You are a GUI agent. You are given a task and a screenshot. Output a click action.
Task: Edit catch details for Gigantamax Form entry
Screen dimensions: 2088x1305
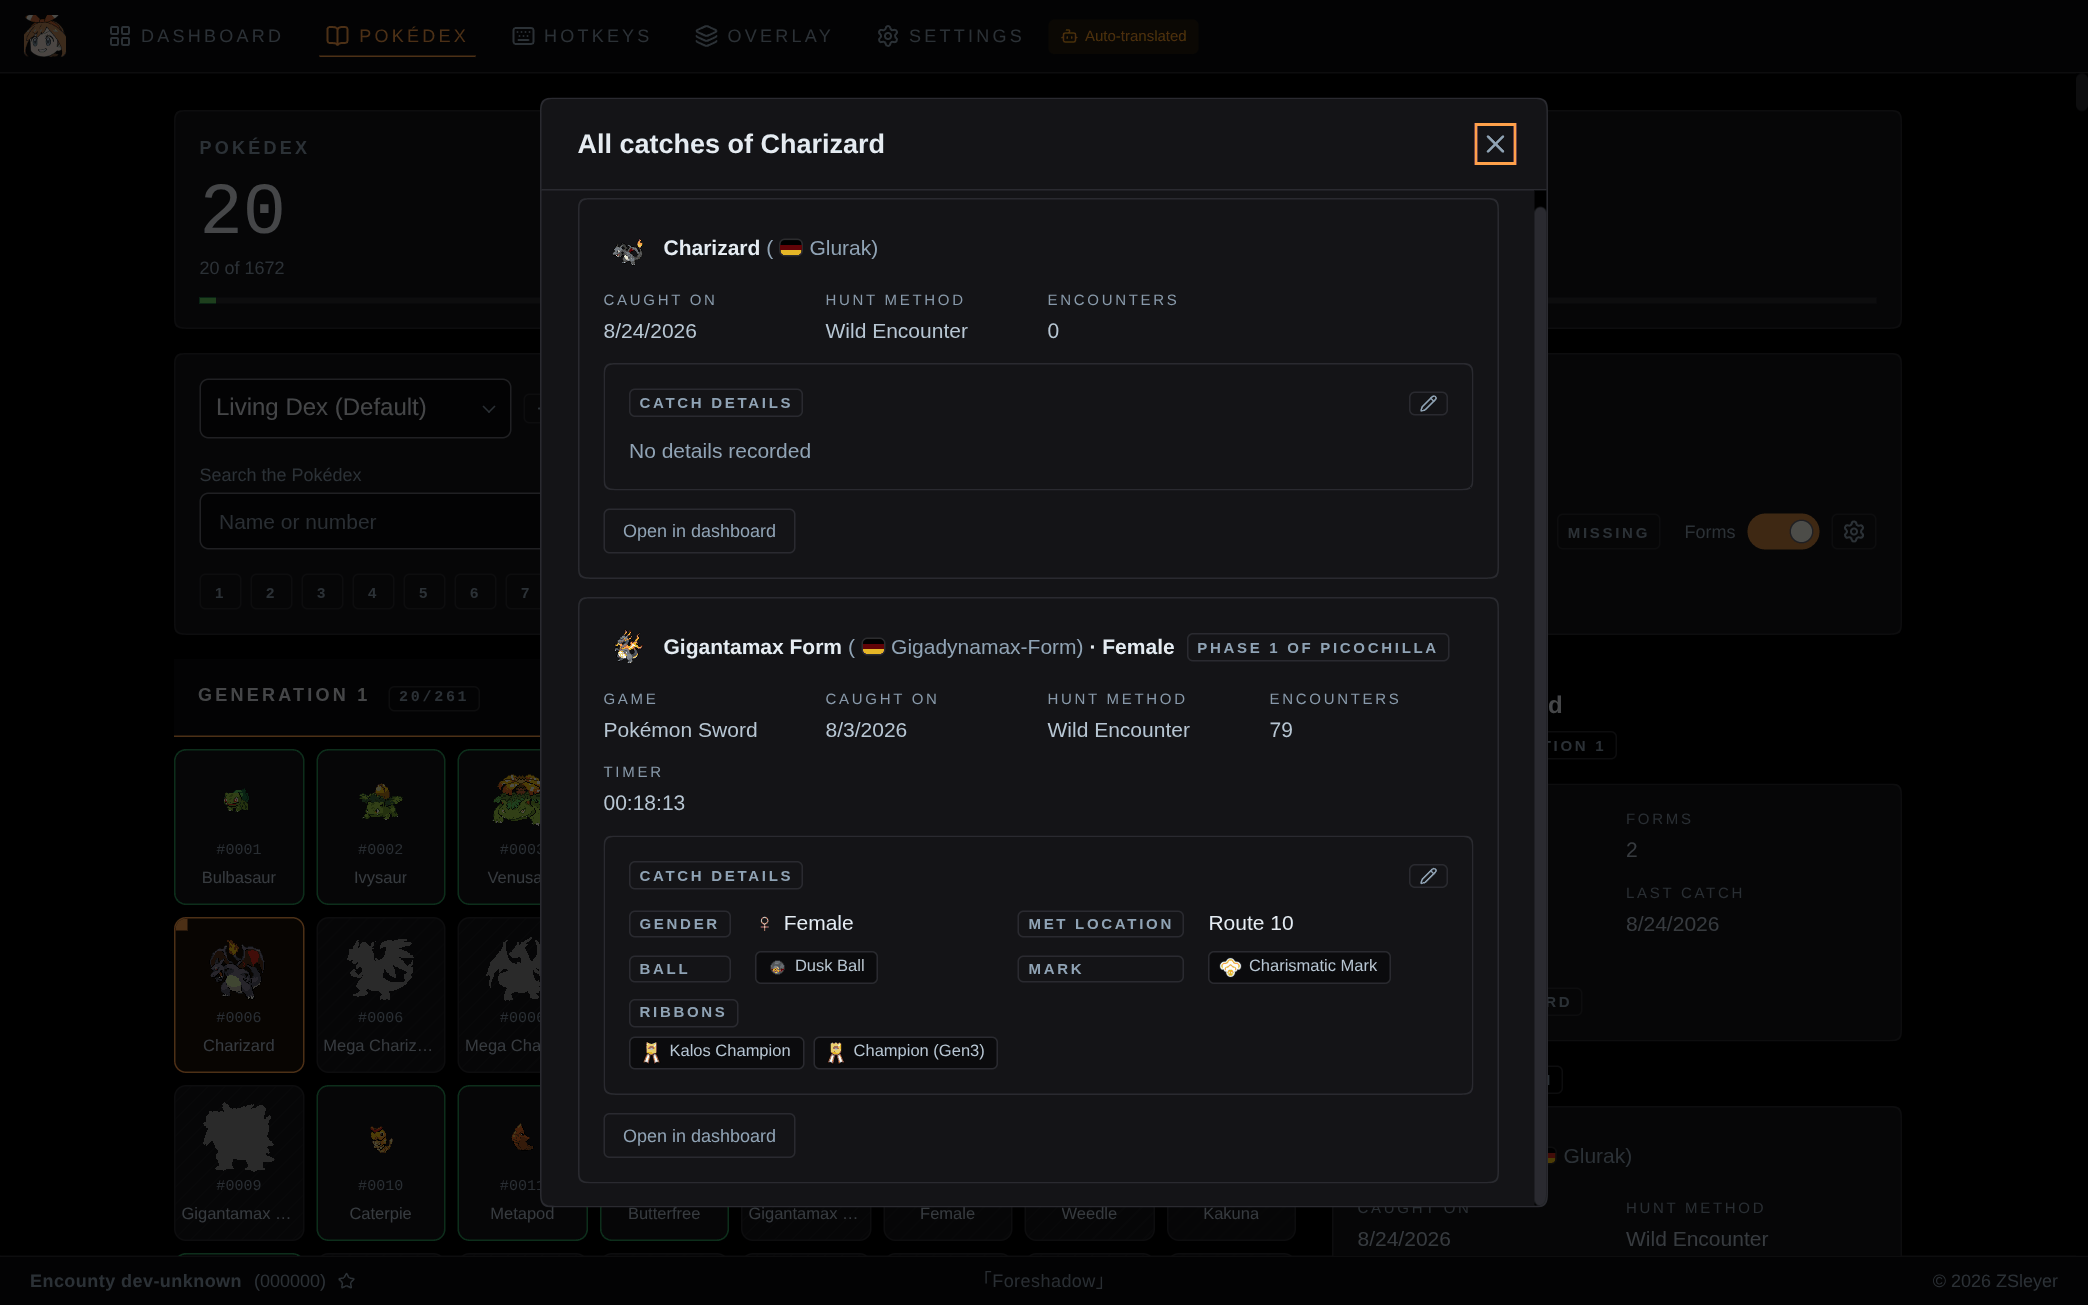pos(1428,876)
